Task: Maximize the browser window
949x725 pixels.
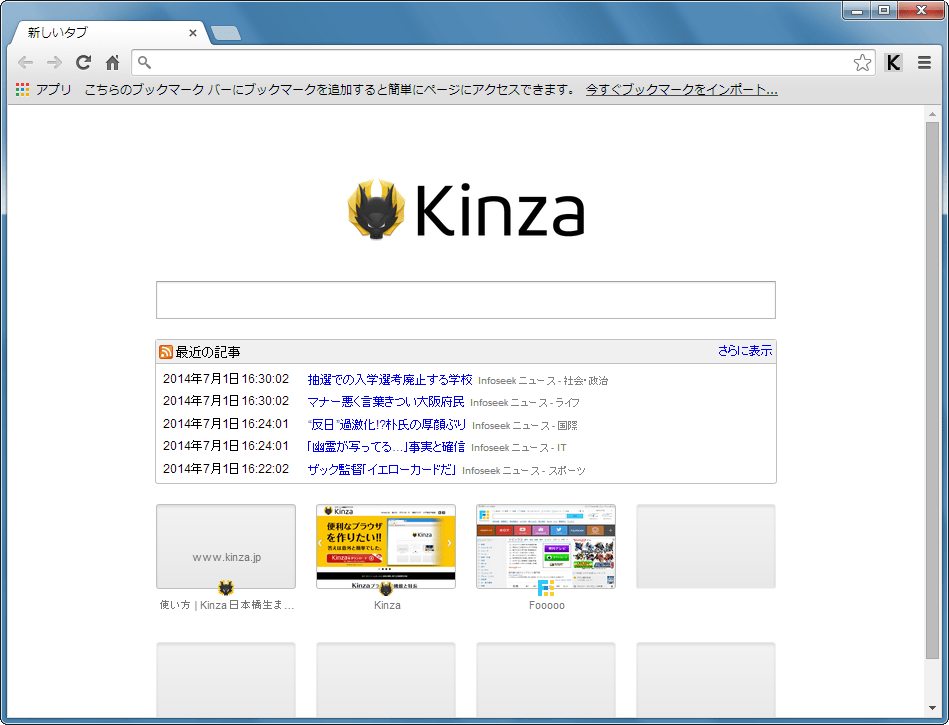Action: point(884,10)
